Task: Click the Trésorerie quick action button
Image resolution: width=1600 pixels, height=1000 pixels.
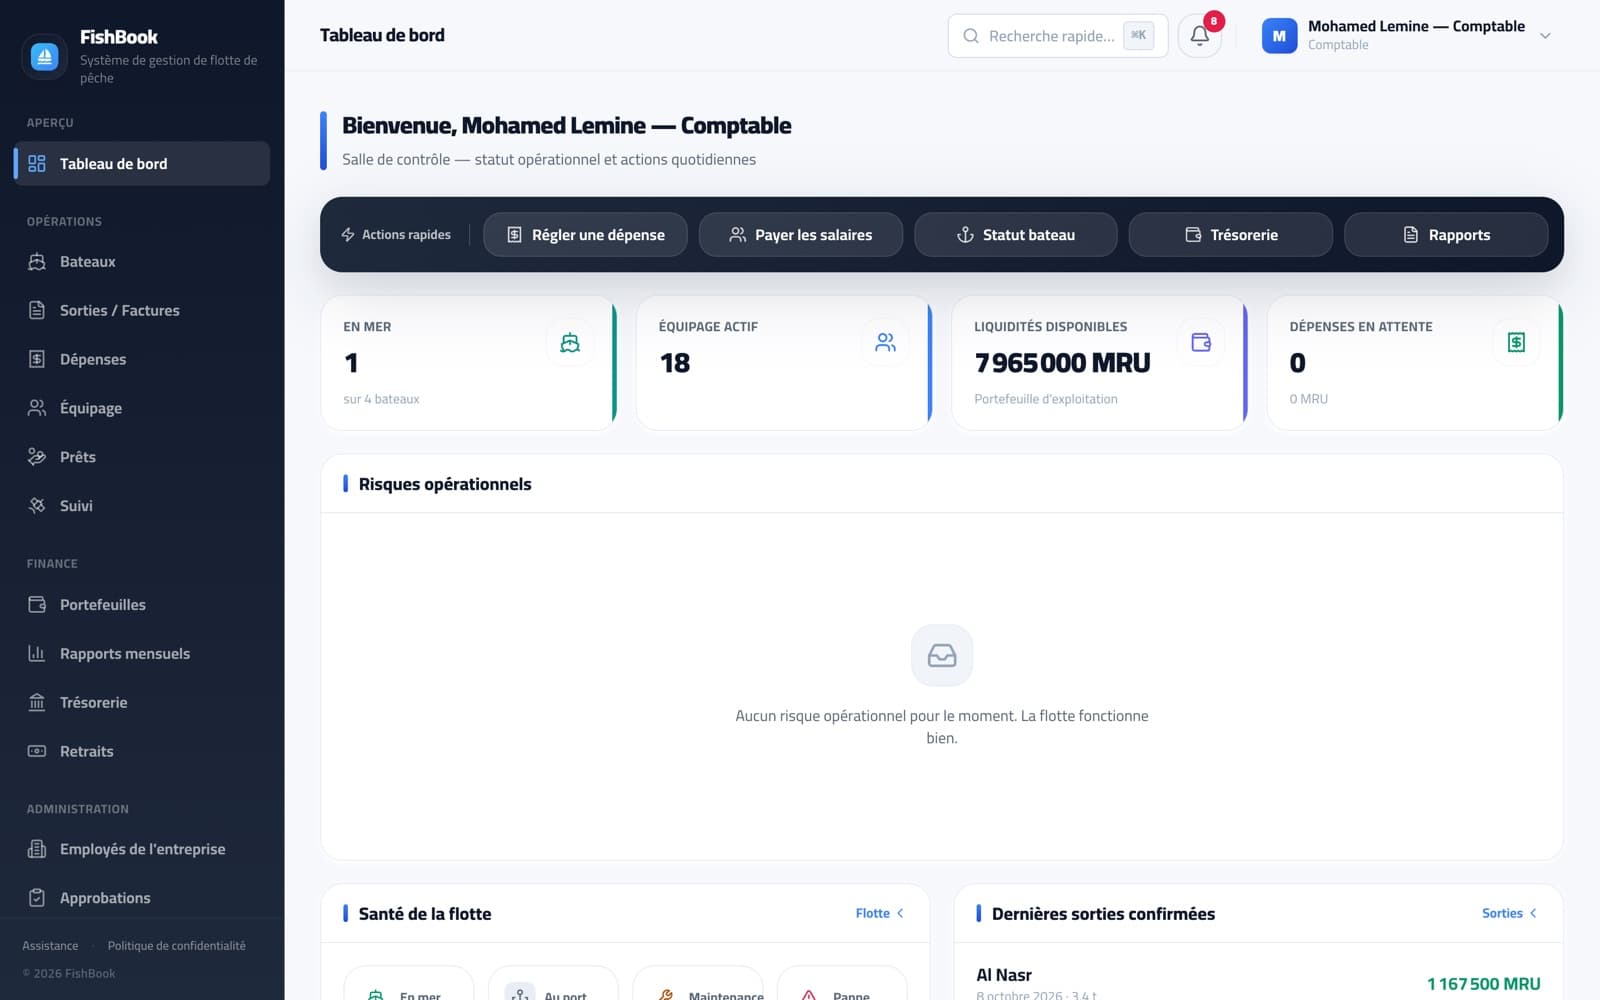Action: (1231, 235)
